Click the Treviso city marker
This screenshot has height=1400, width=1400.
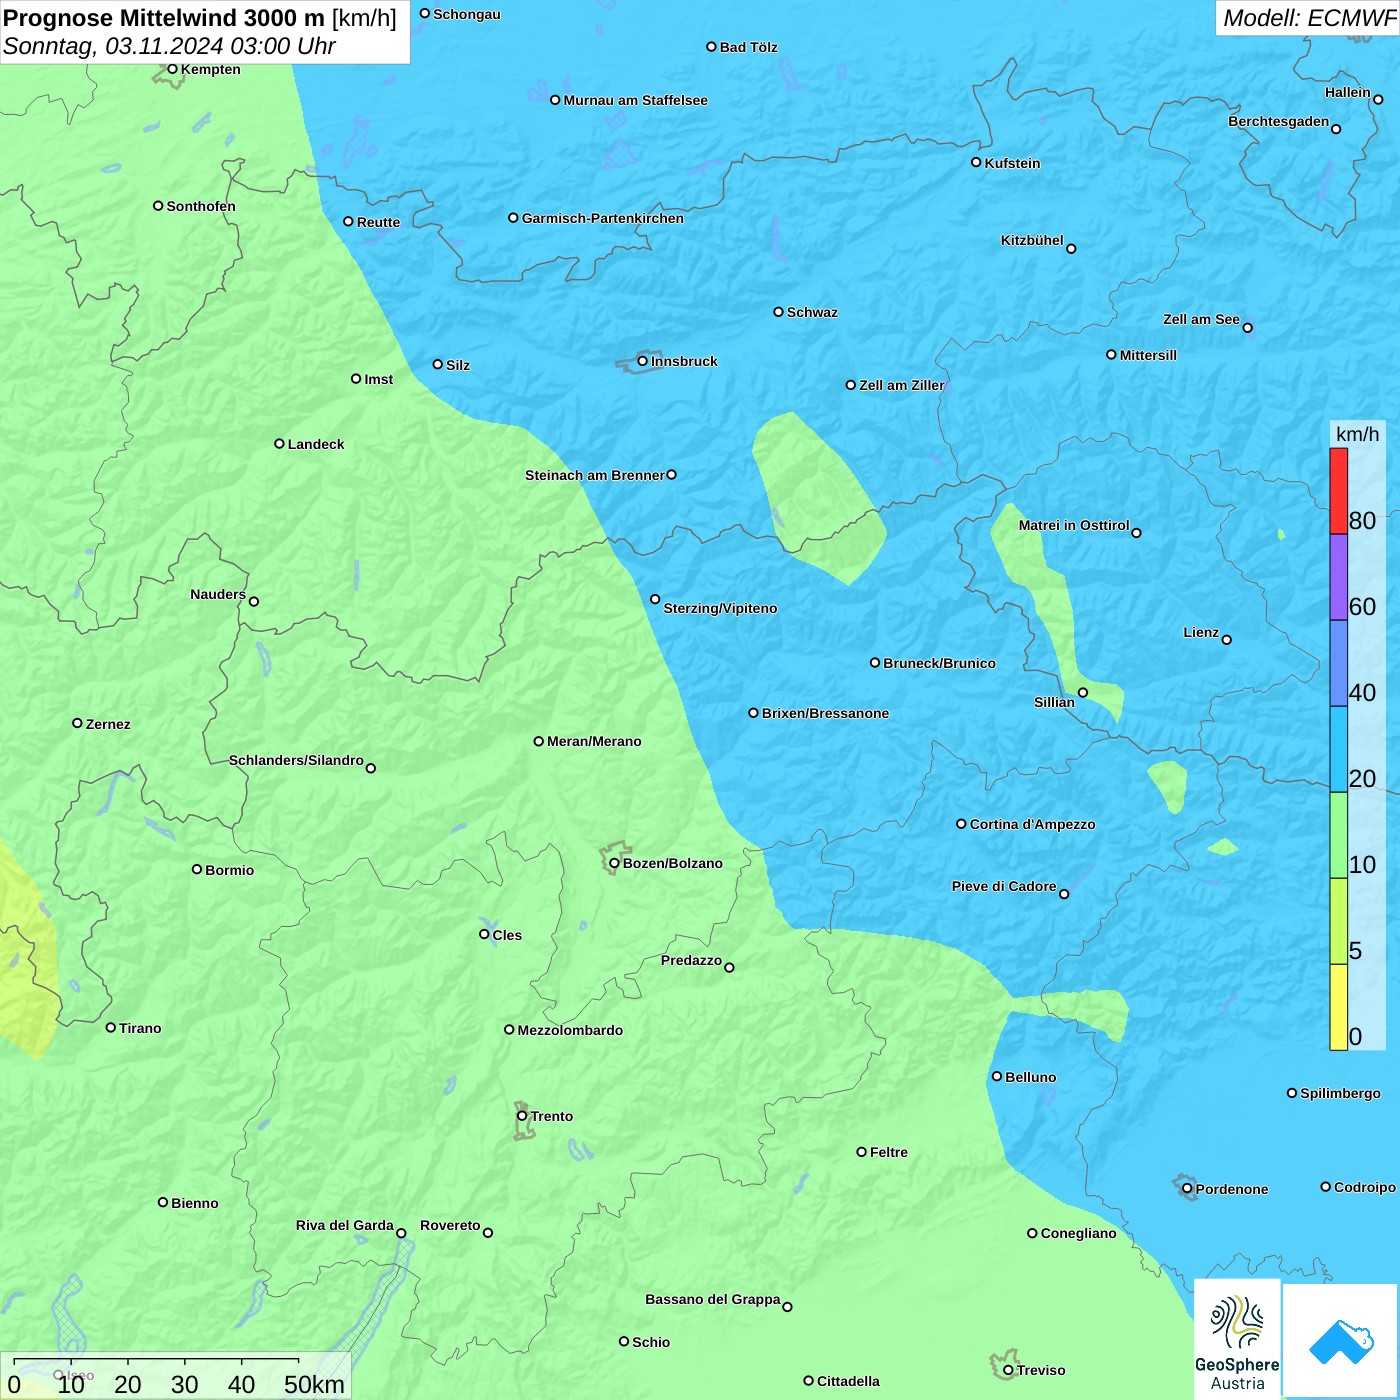click(1008, 1370)
